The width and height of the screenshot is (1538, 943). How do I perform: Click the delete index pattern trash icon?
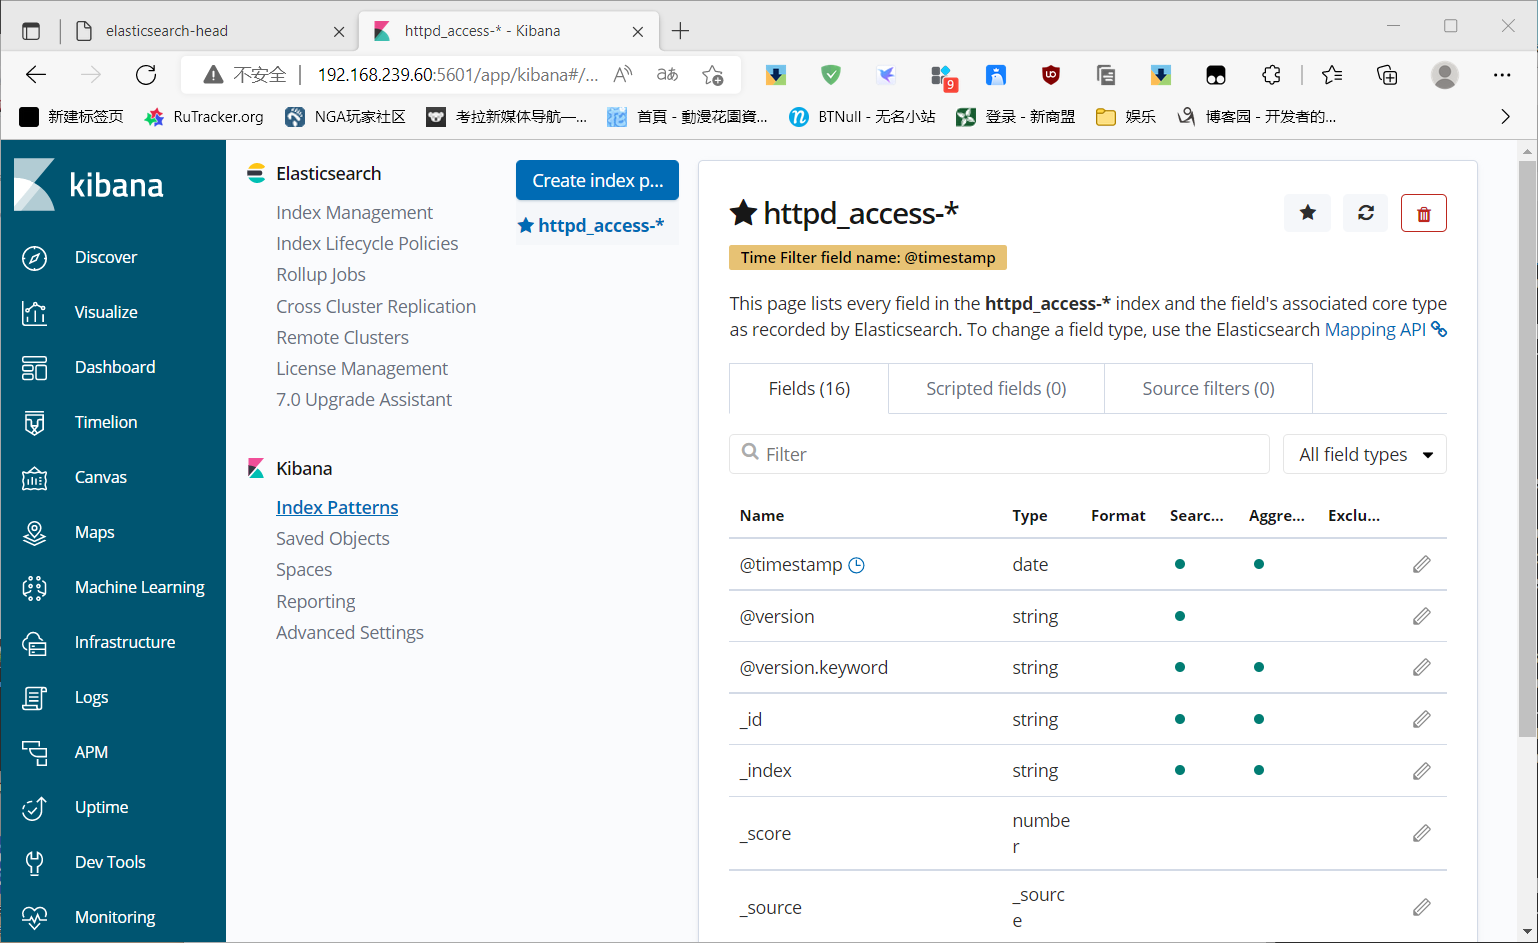coord(1423,213)
